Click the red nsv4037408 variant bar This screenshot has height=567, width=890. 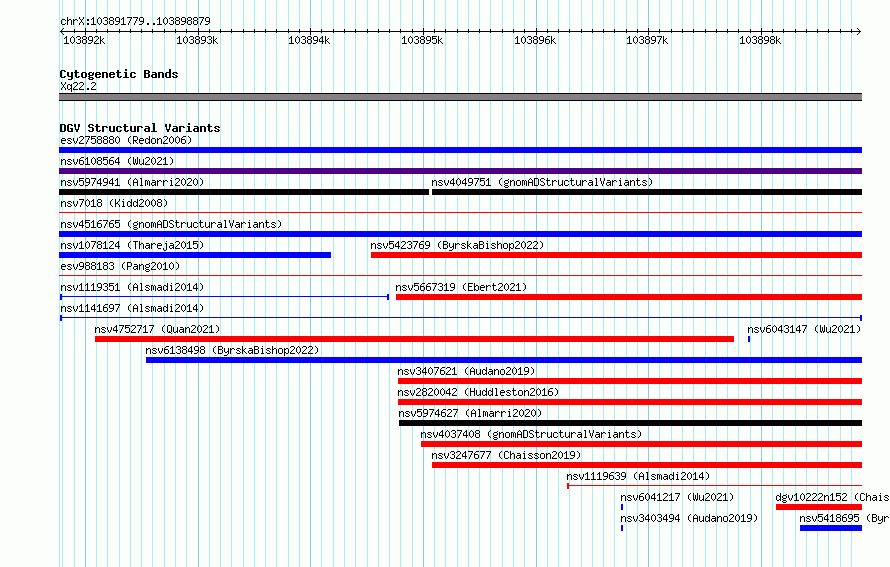coord(641,444)
